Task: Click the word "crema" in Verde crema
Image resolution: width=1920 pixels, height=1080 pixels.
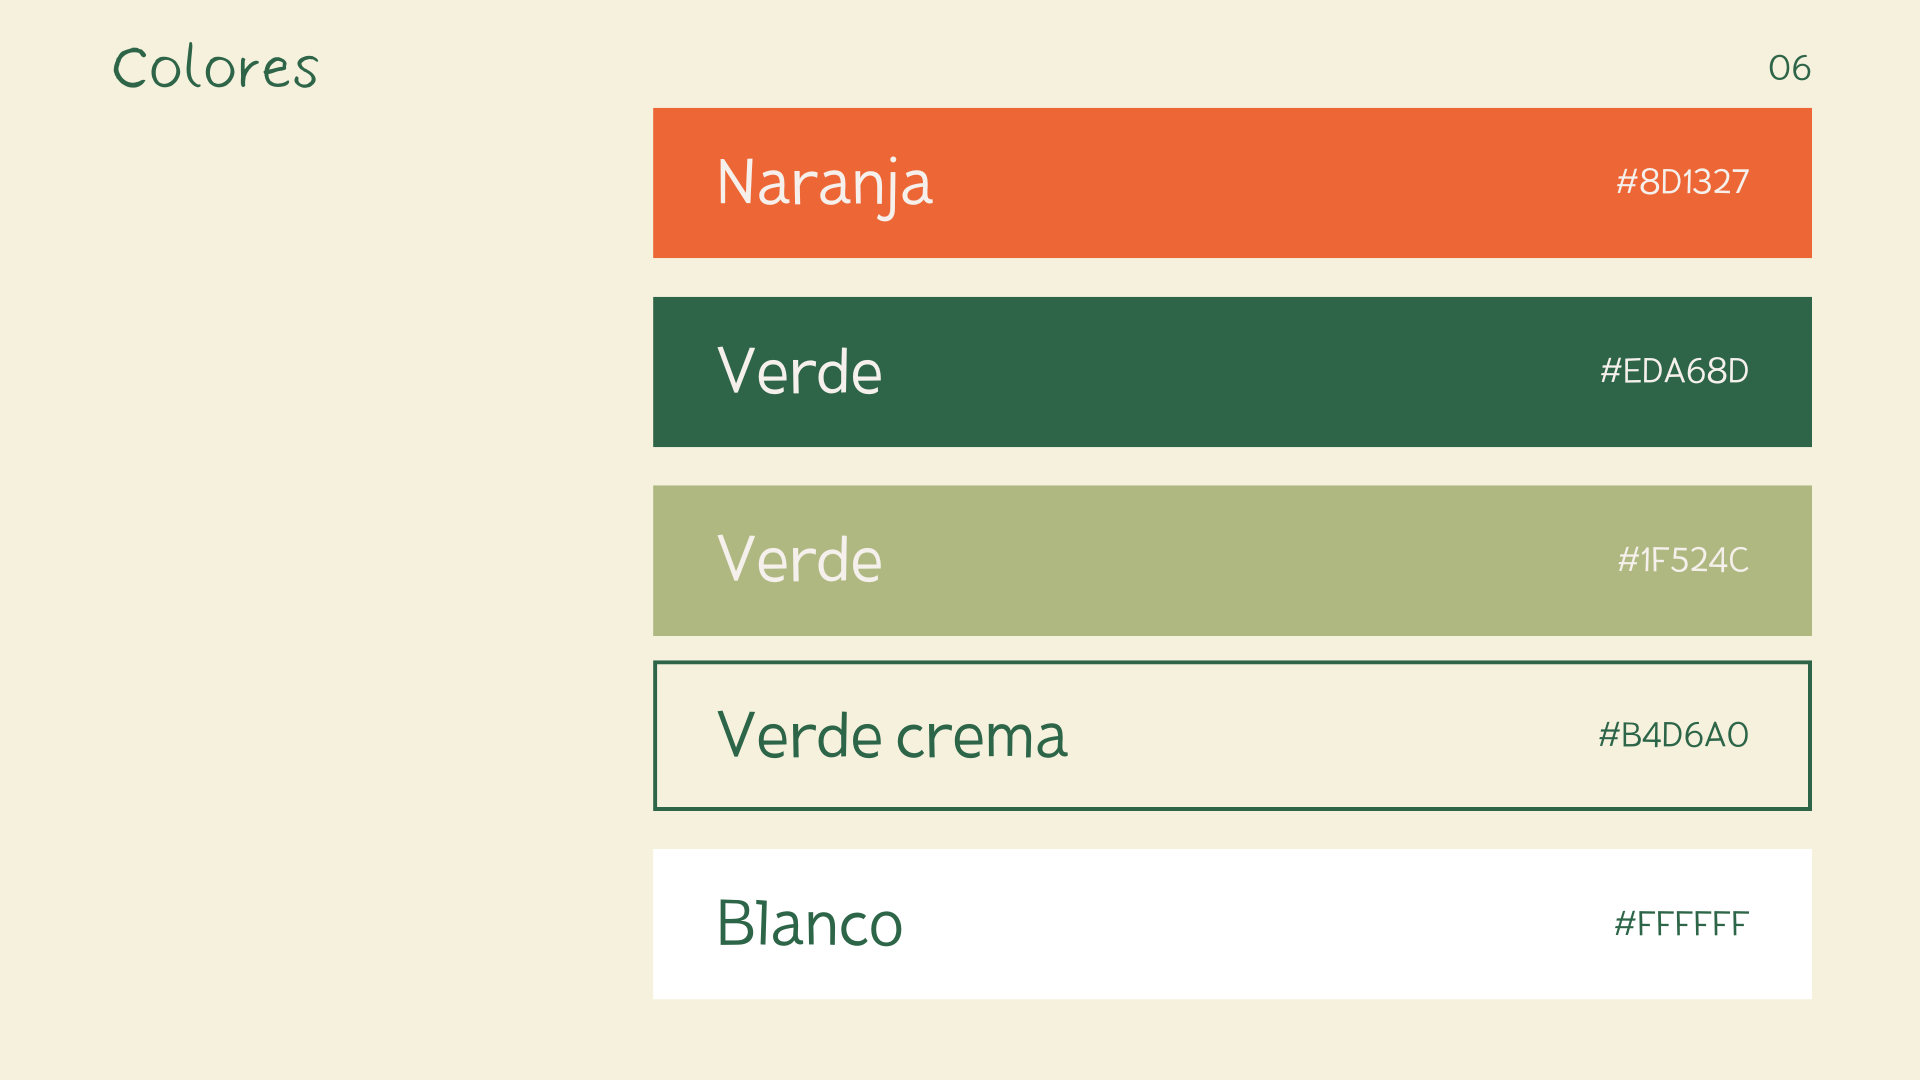Action: tap(982, 738)
